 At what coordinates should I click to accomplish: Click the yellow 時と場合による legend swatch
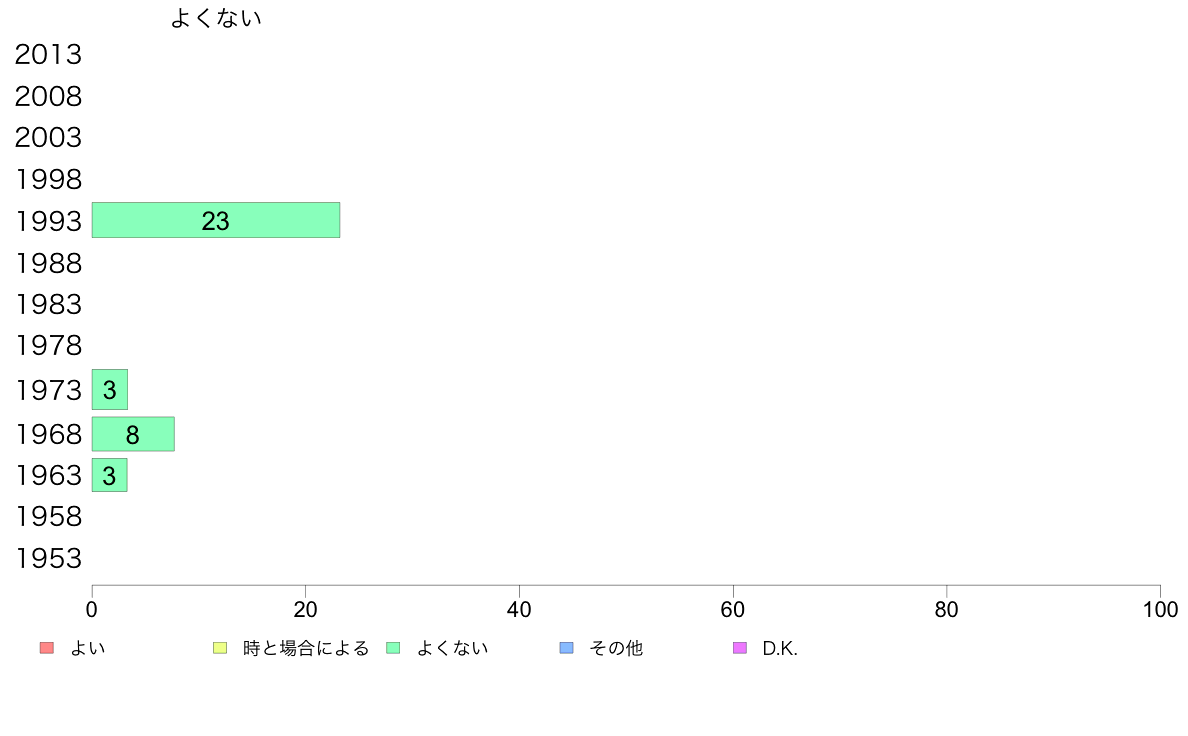click(x=220, y=648)
